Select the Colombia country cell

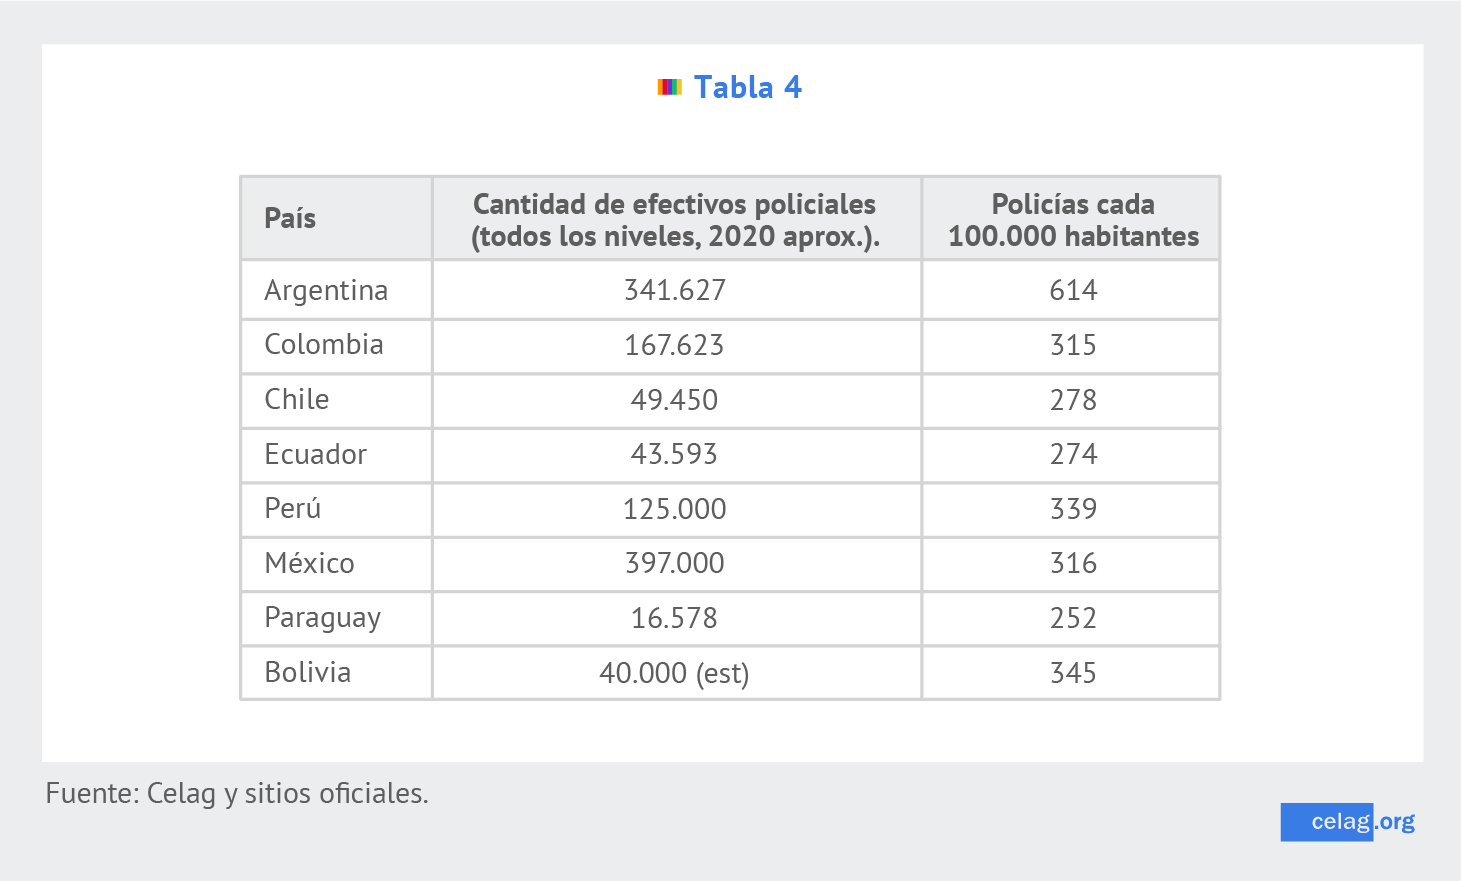[324, 345]
